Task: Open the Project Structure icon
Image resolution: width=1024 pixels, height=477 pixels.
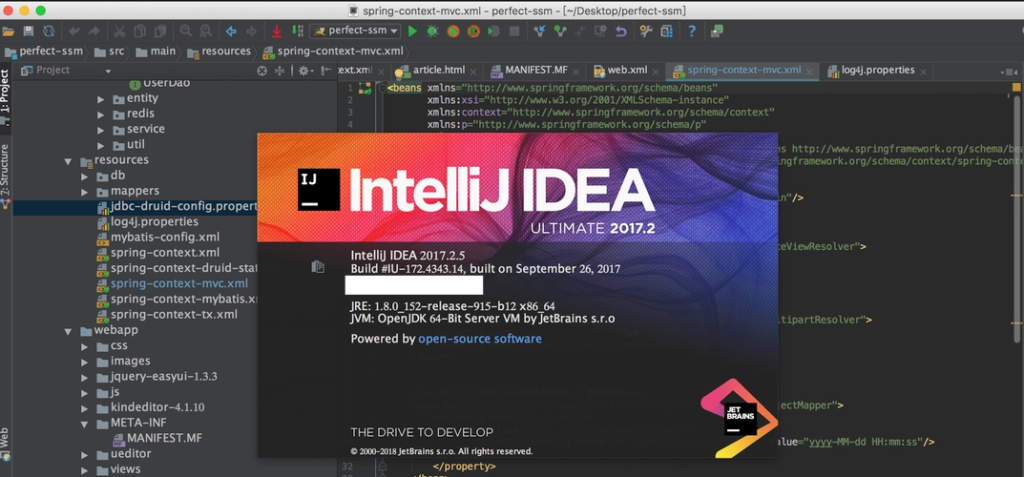Action: tap(666, 31)
